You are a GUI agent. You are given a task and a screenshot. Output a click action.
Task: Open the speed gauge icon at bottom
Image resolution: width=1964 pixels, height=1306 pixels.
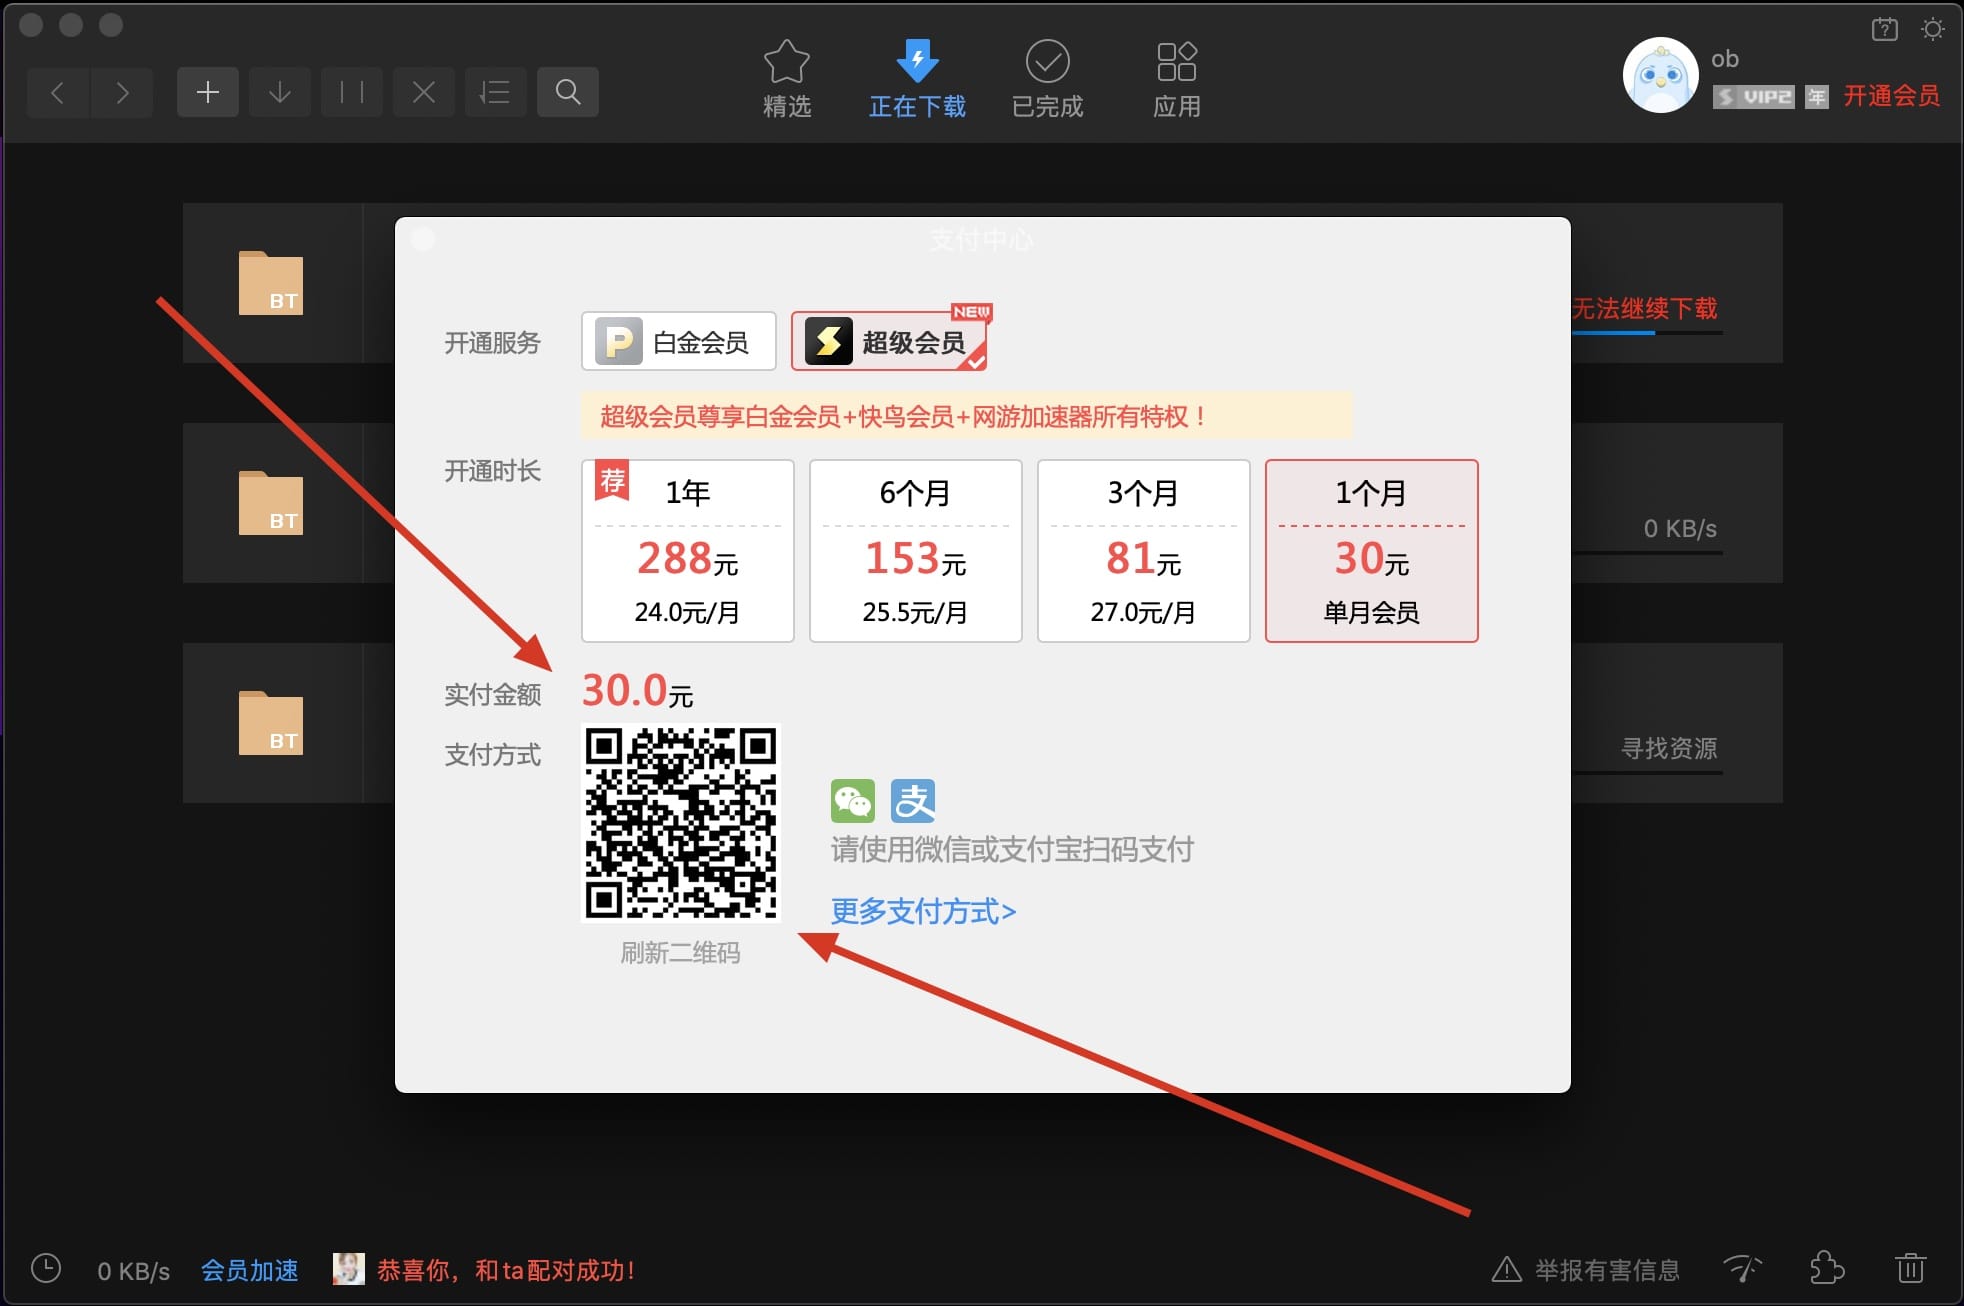coord(1743,1268)
